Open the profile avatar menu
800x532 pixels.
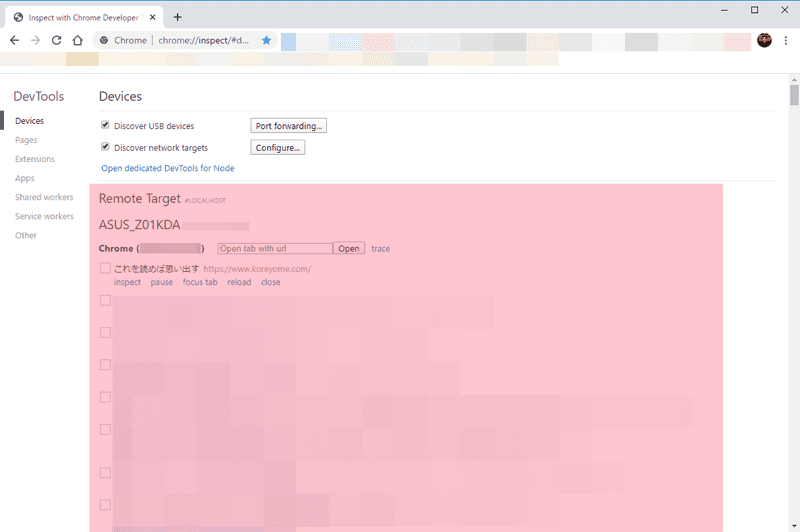(x=764, y=40)
